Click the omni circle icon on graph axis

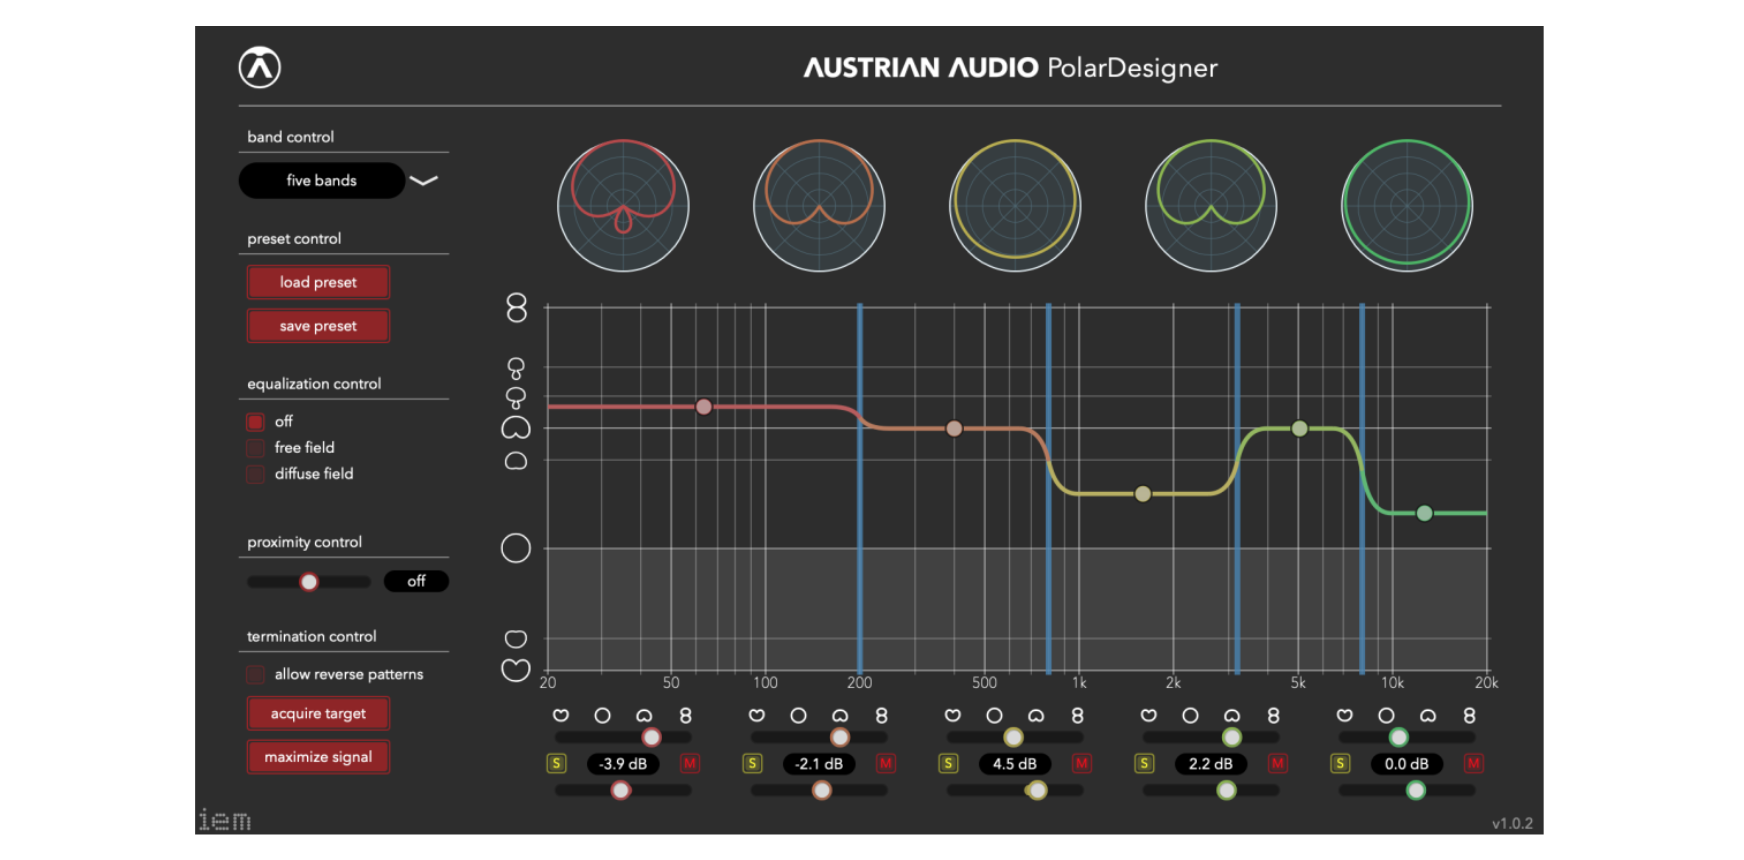point(515,548)
